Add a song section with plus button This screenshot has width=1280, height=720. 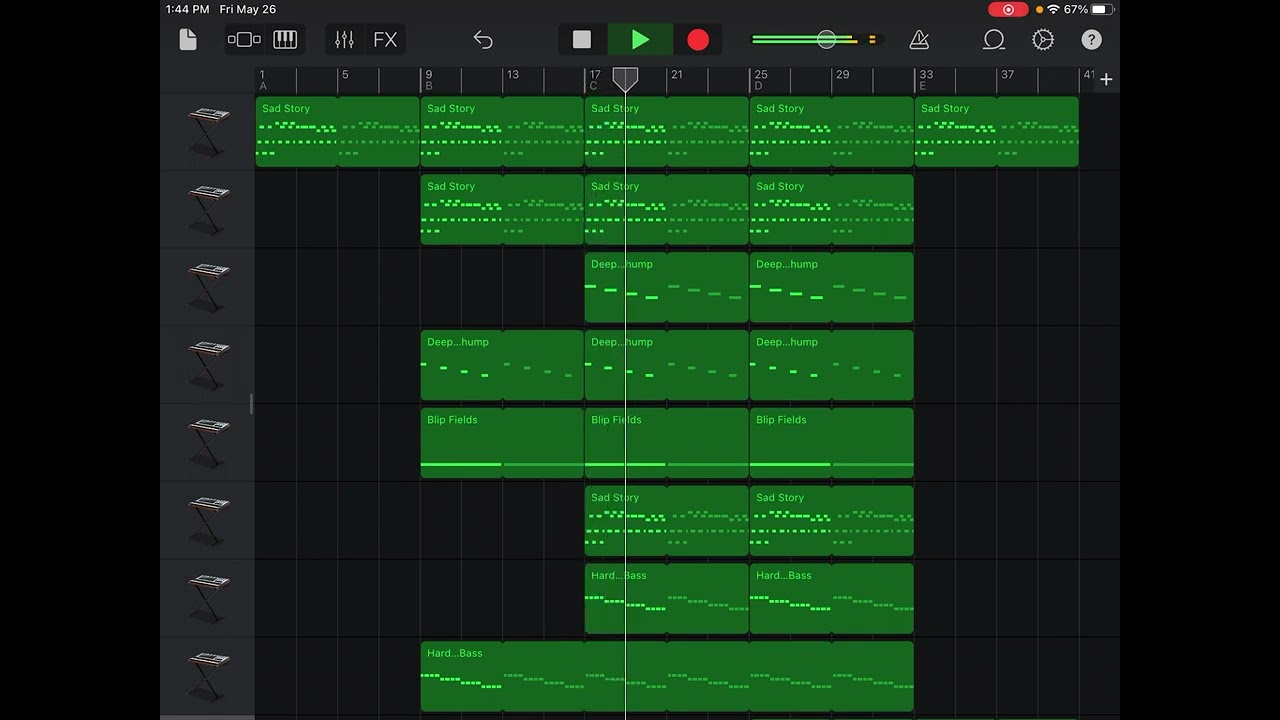[1106, 79]
